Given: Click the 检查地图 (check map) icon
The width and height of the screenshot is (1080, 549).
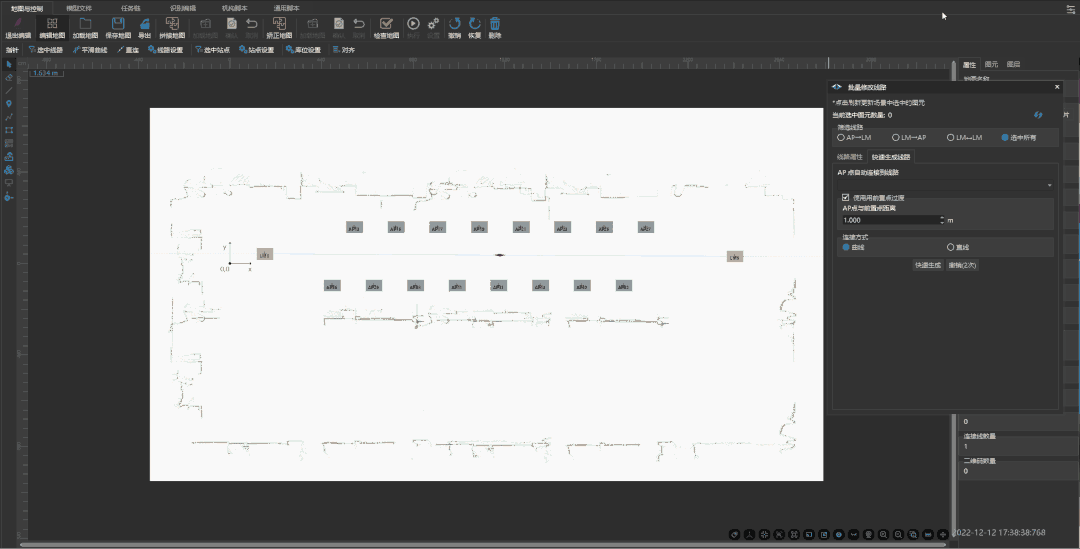Looking at the screenshot, I should coord(386,24).
